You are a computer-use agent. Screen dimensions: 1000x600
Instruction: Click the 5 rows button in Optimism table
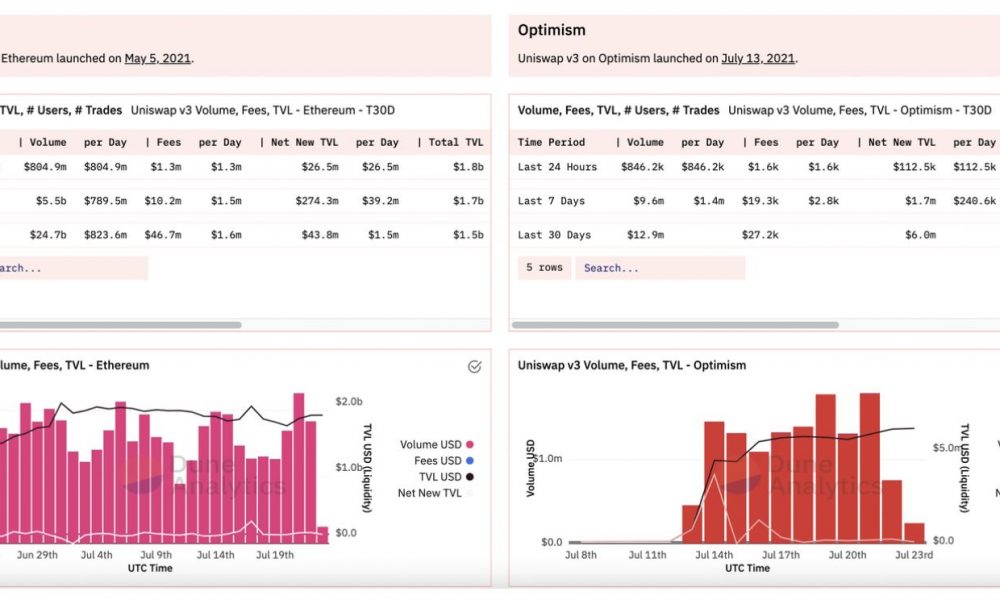(x=544, y=268)
